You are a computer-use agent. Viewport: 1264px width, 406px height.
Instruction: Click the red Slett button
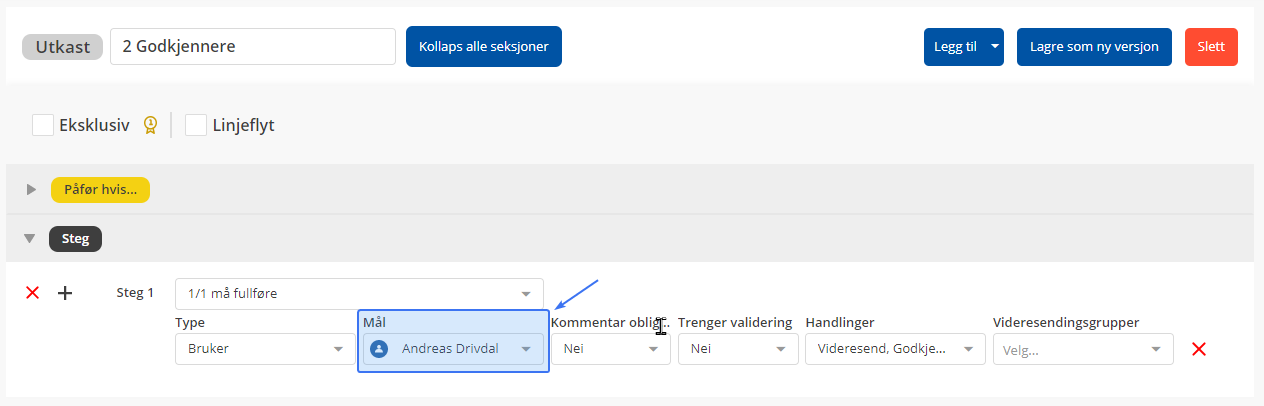tap(1210, 47)
